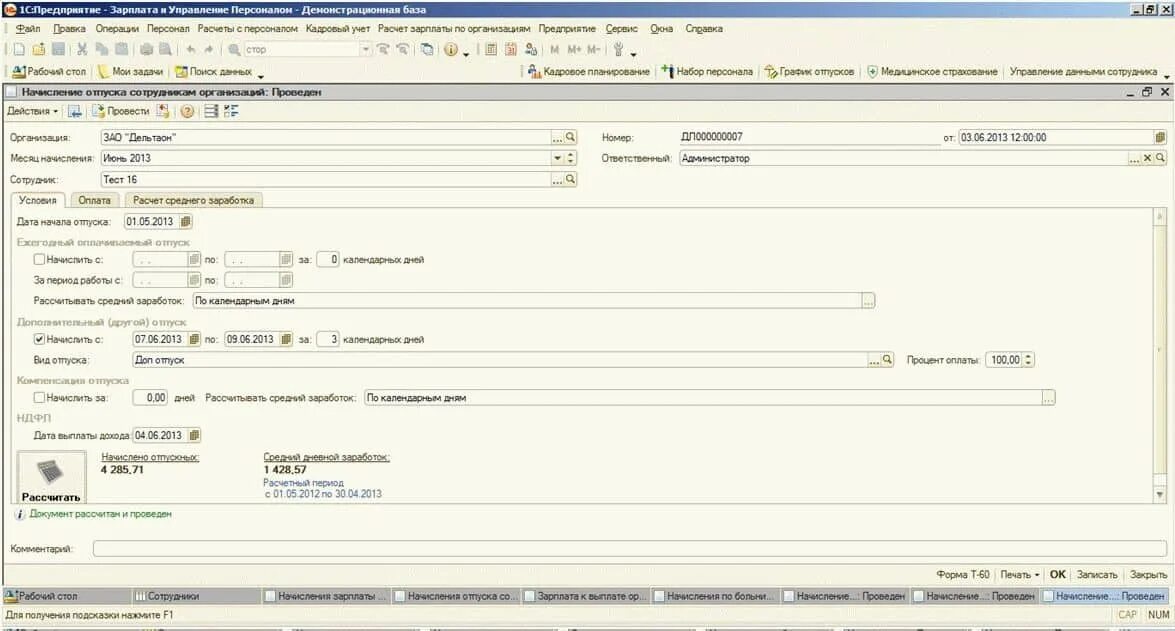Click the reread arrow icon next to Действия
The height and width of the screenshot is (631, 1175).
(x=75, y=111)
